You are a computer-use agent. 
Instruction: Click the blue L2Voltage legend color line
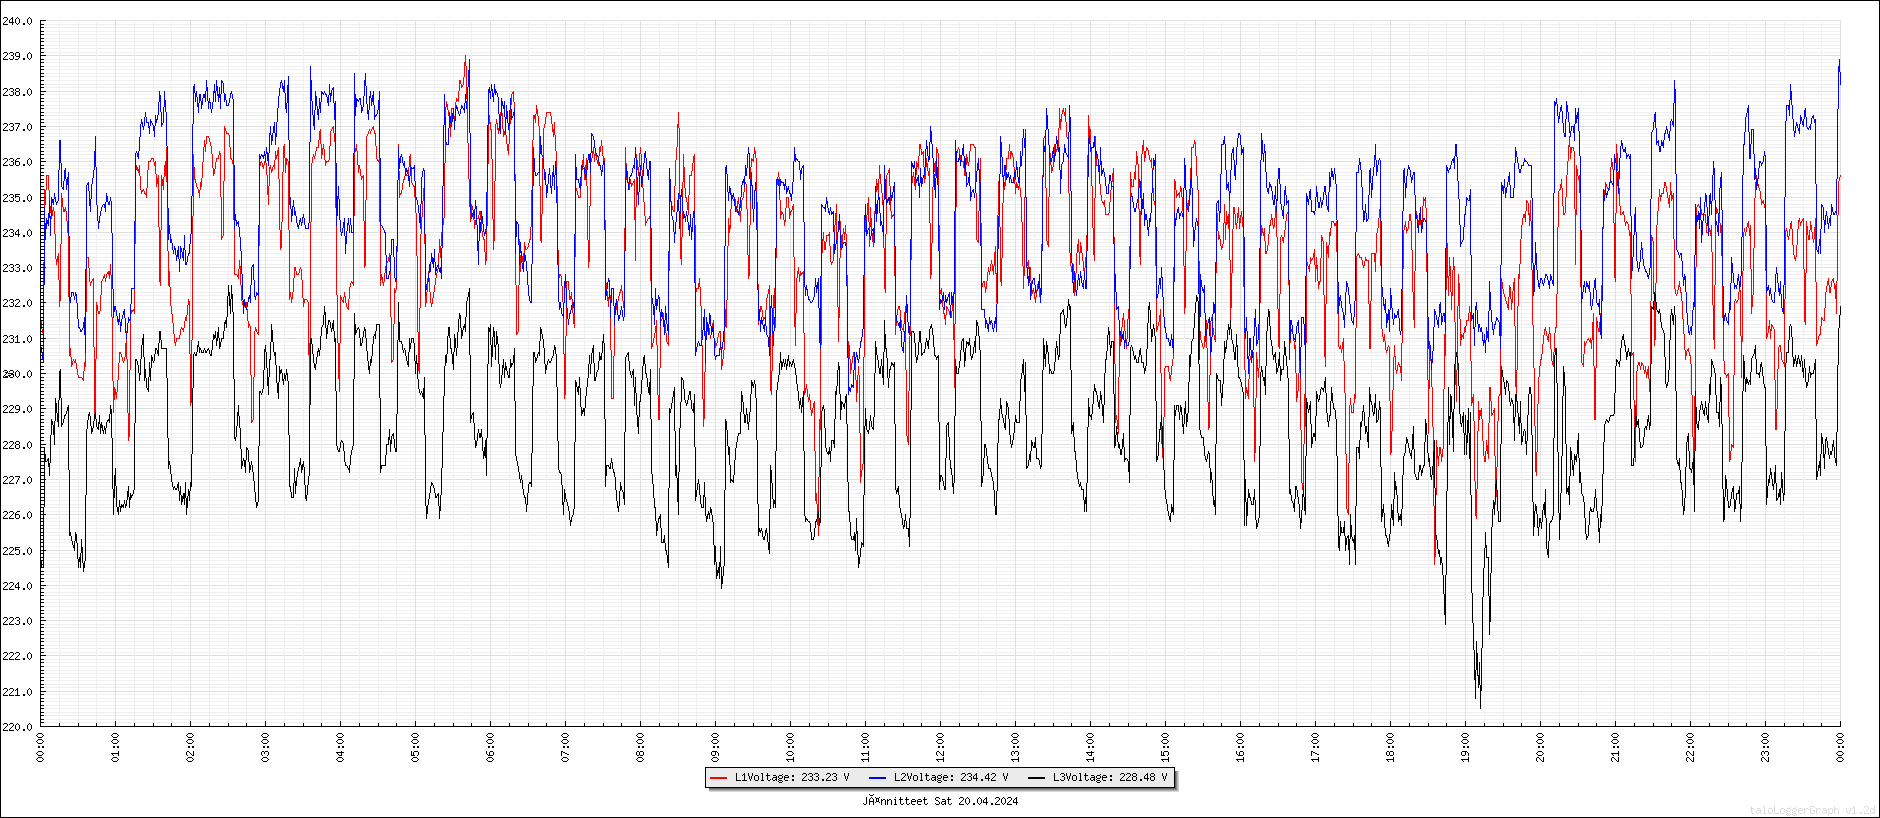click(x=877, y=777)
